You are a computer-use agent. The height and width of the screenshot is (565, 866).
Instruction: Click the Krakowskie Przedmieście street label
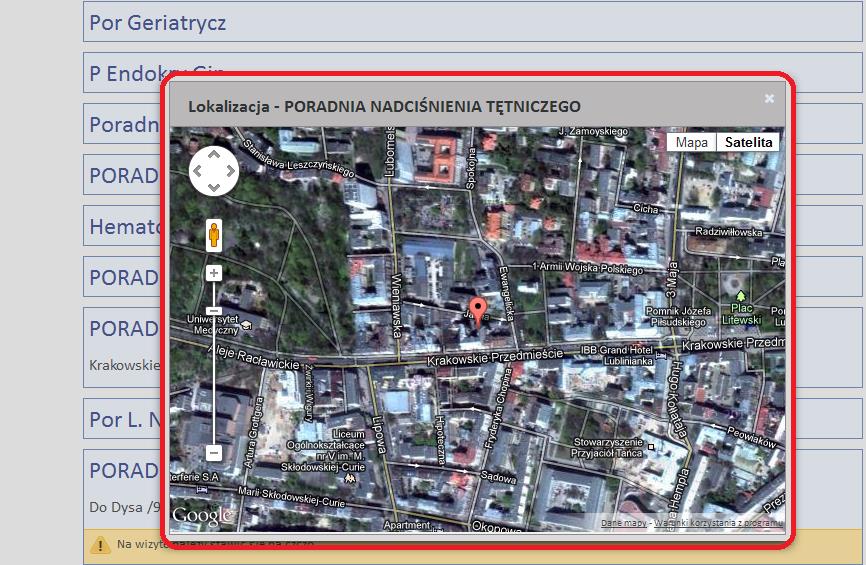pyautogui.click(x=495, y=357)
